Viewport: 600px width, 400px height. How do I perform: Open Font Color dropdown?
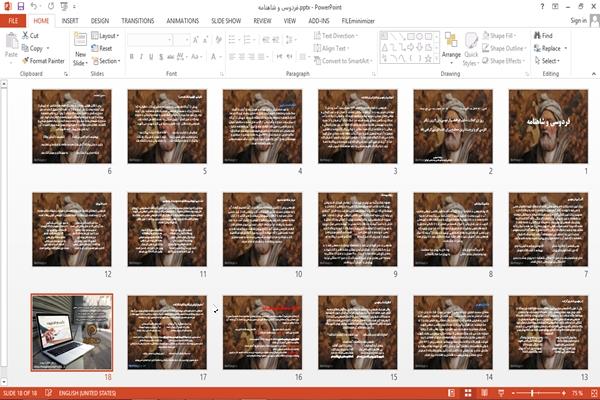tap(215, 57)
